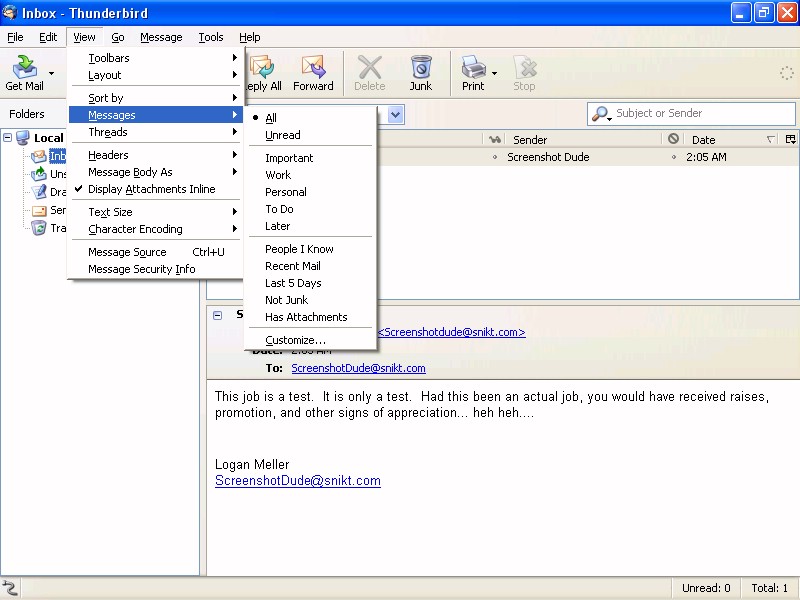This screenshot has height=600, width=800.
Task: Open the Print dropdown arrow
Action: 494,73
